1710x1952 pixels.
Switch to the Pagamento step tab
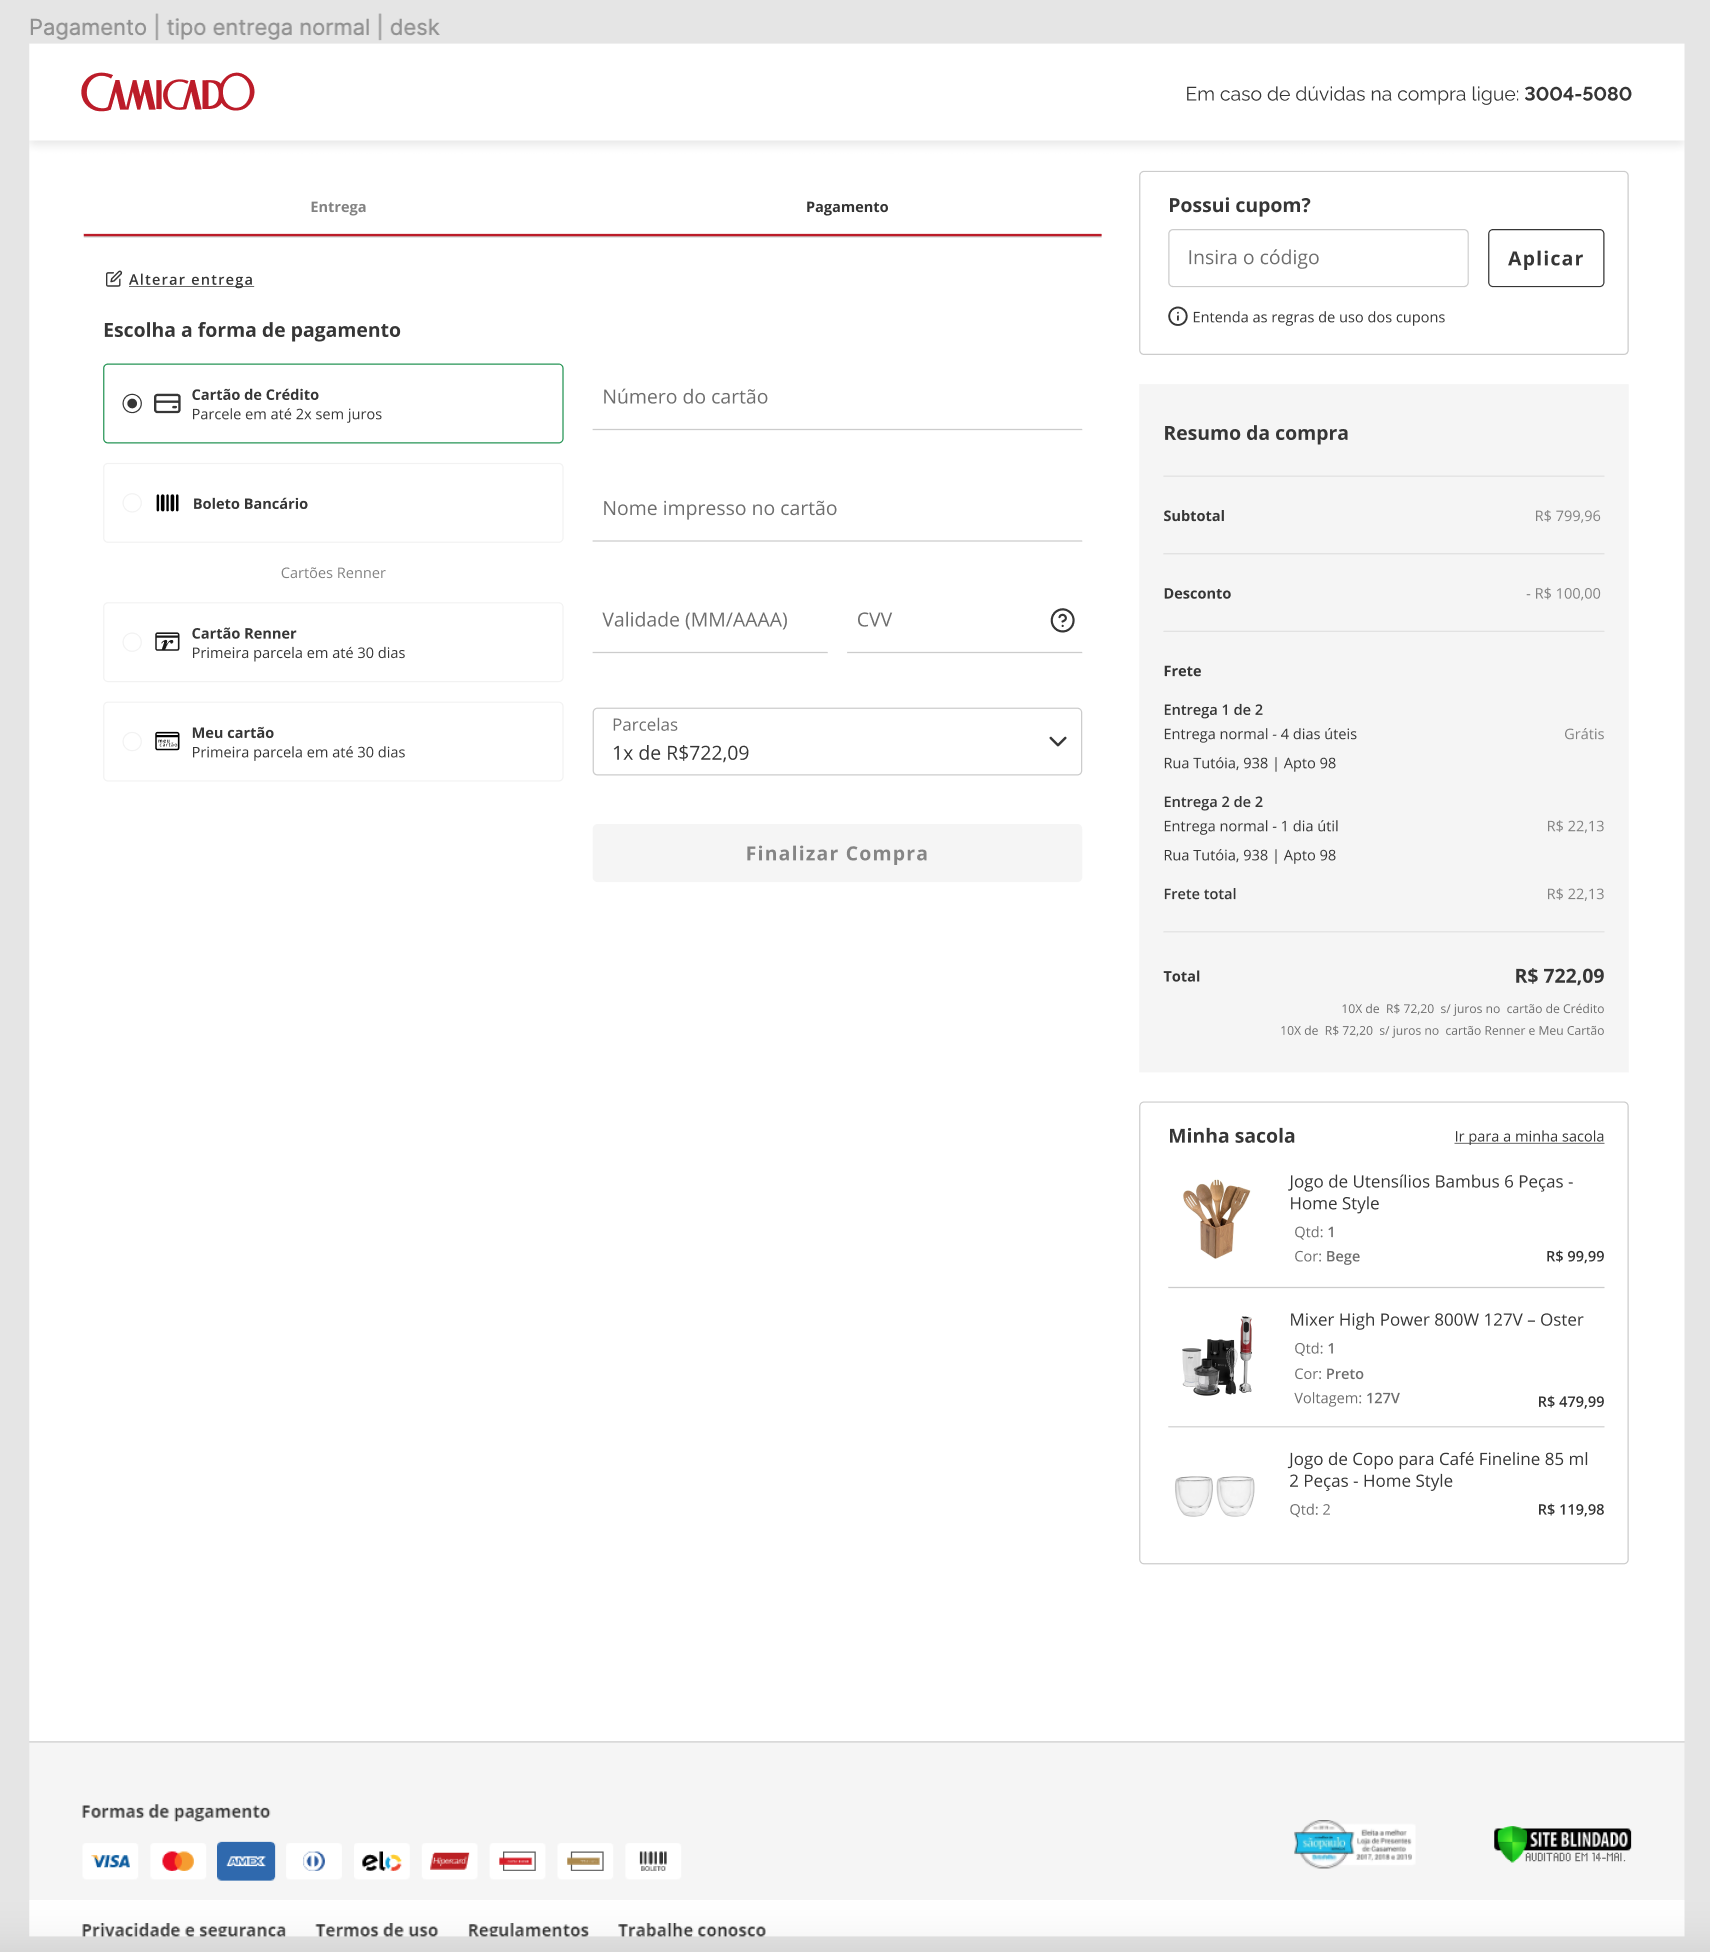(847, 207)
